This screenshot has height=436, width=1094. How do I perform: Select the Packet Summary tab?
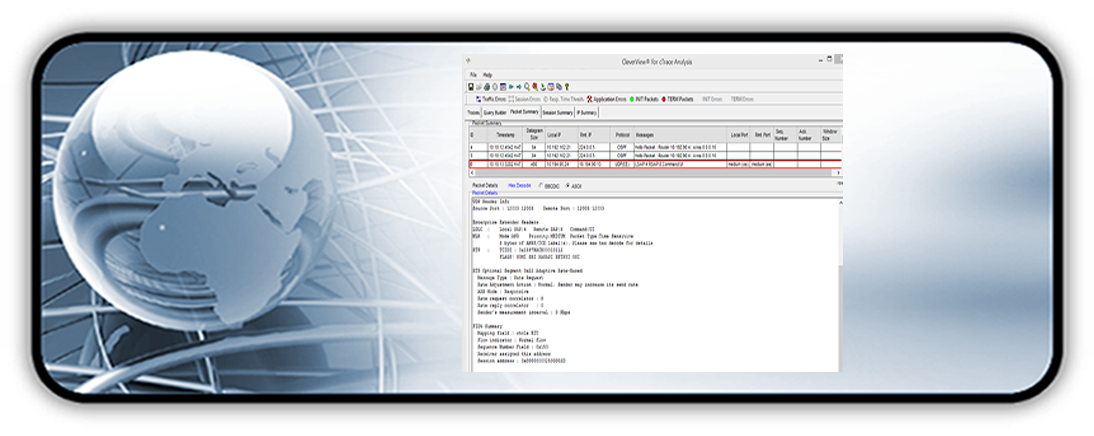point(525,112)
